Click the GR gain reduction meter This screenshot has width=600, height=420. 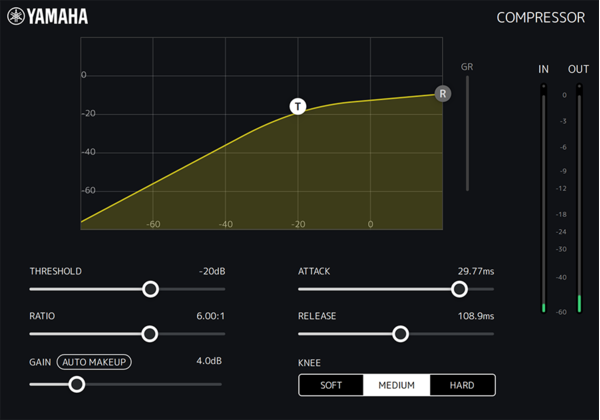[466, 132]
